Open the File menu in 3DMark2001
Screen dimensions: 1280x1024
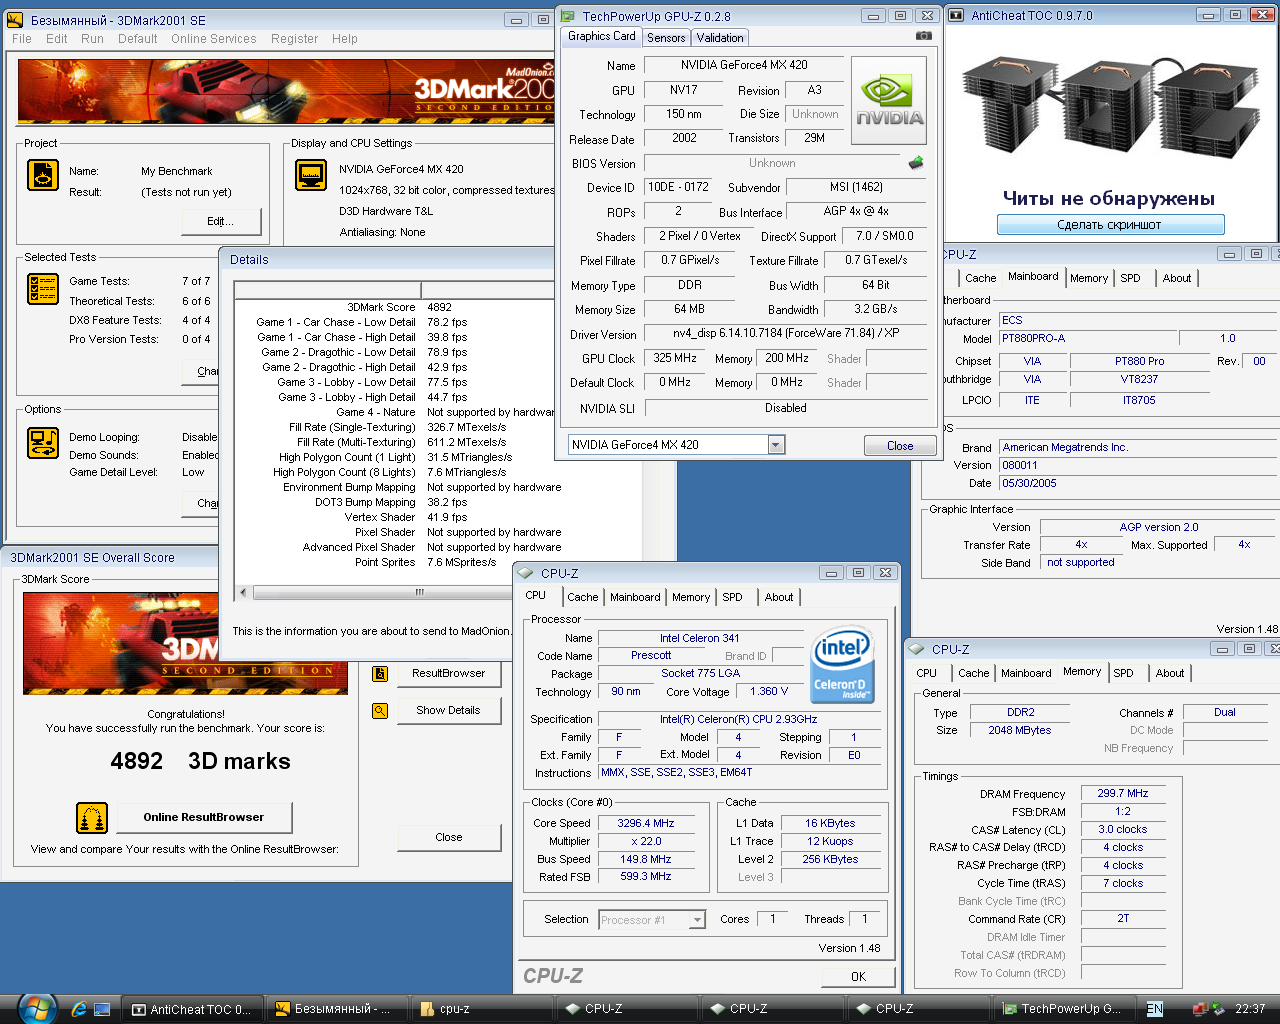(22, 39)
